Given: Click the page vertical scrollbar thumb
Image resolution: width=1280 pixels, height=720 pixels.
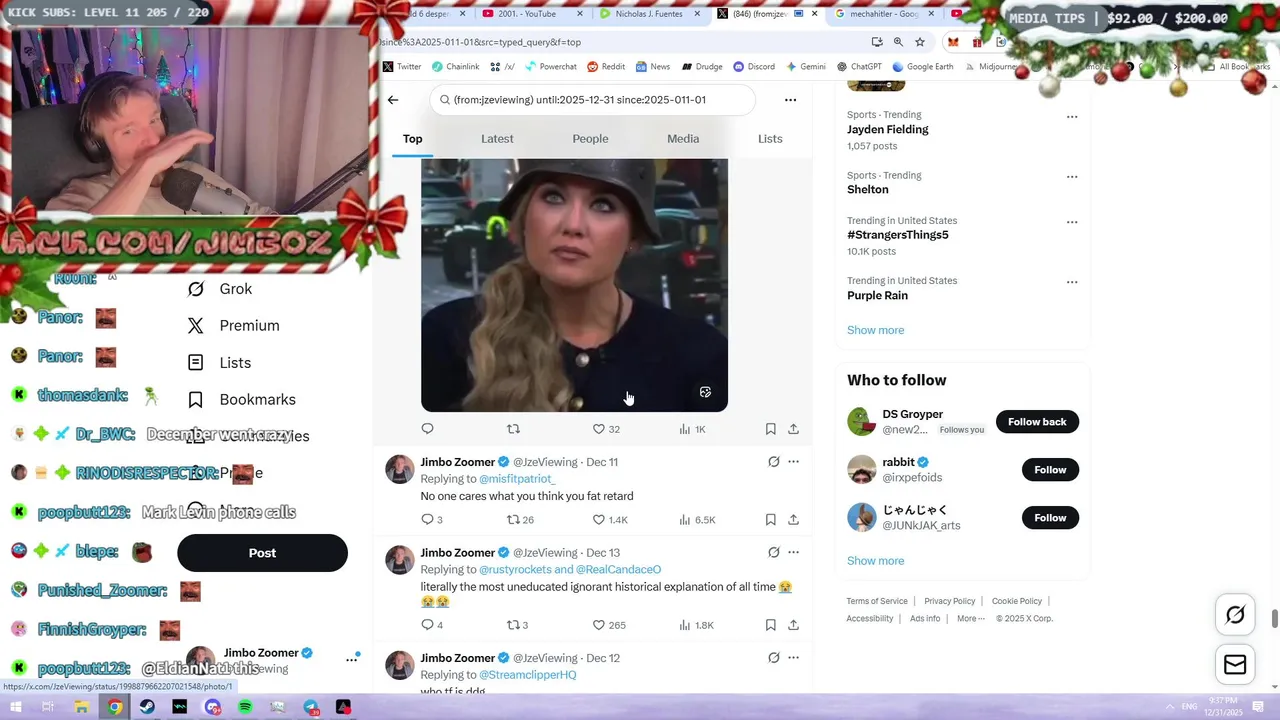Looking at the screenshot, I should click(1274, 619).
